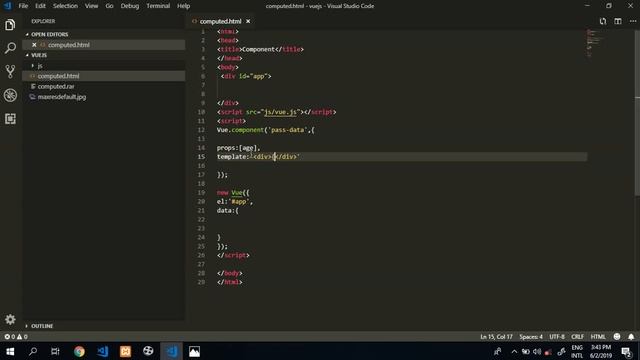
Task: Place cursor on line 16 of the code
Action: click(x=402, y=166)
